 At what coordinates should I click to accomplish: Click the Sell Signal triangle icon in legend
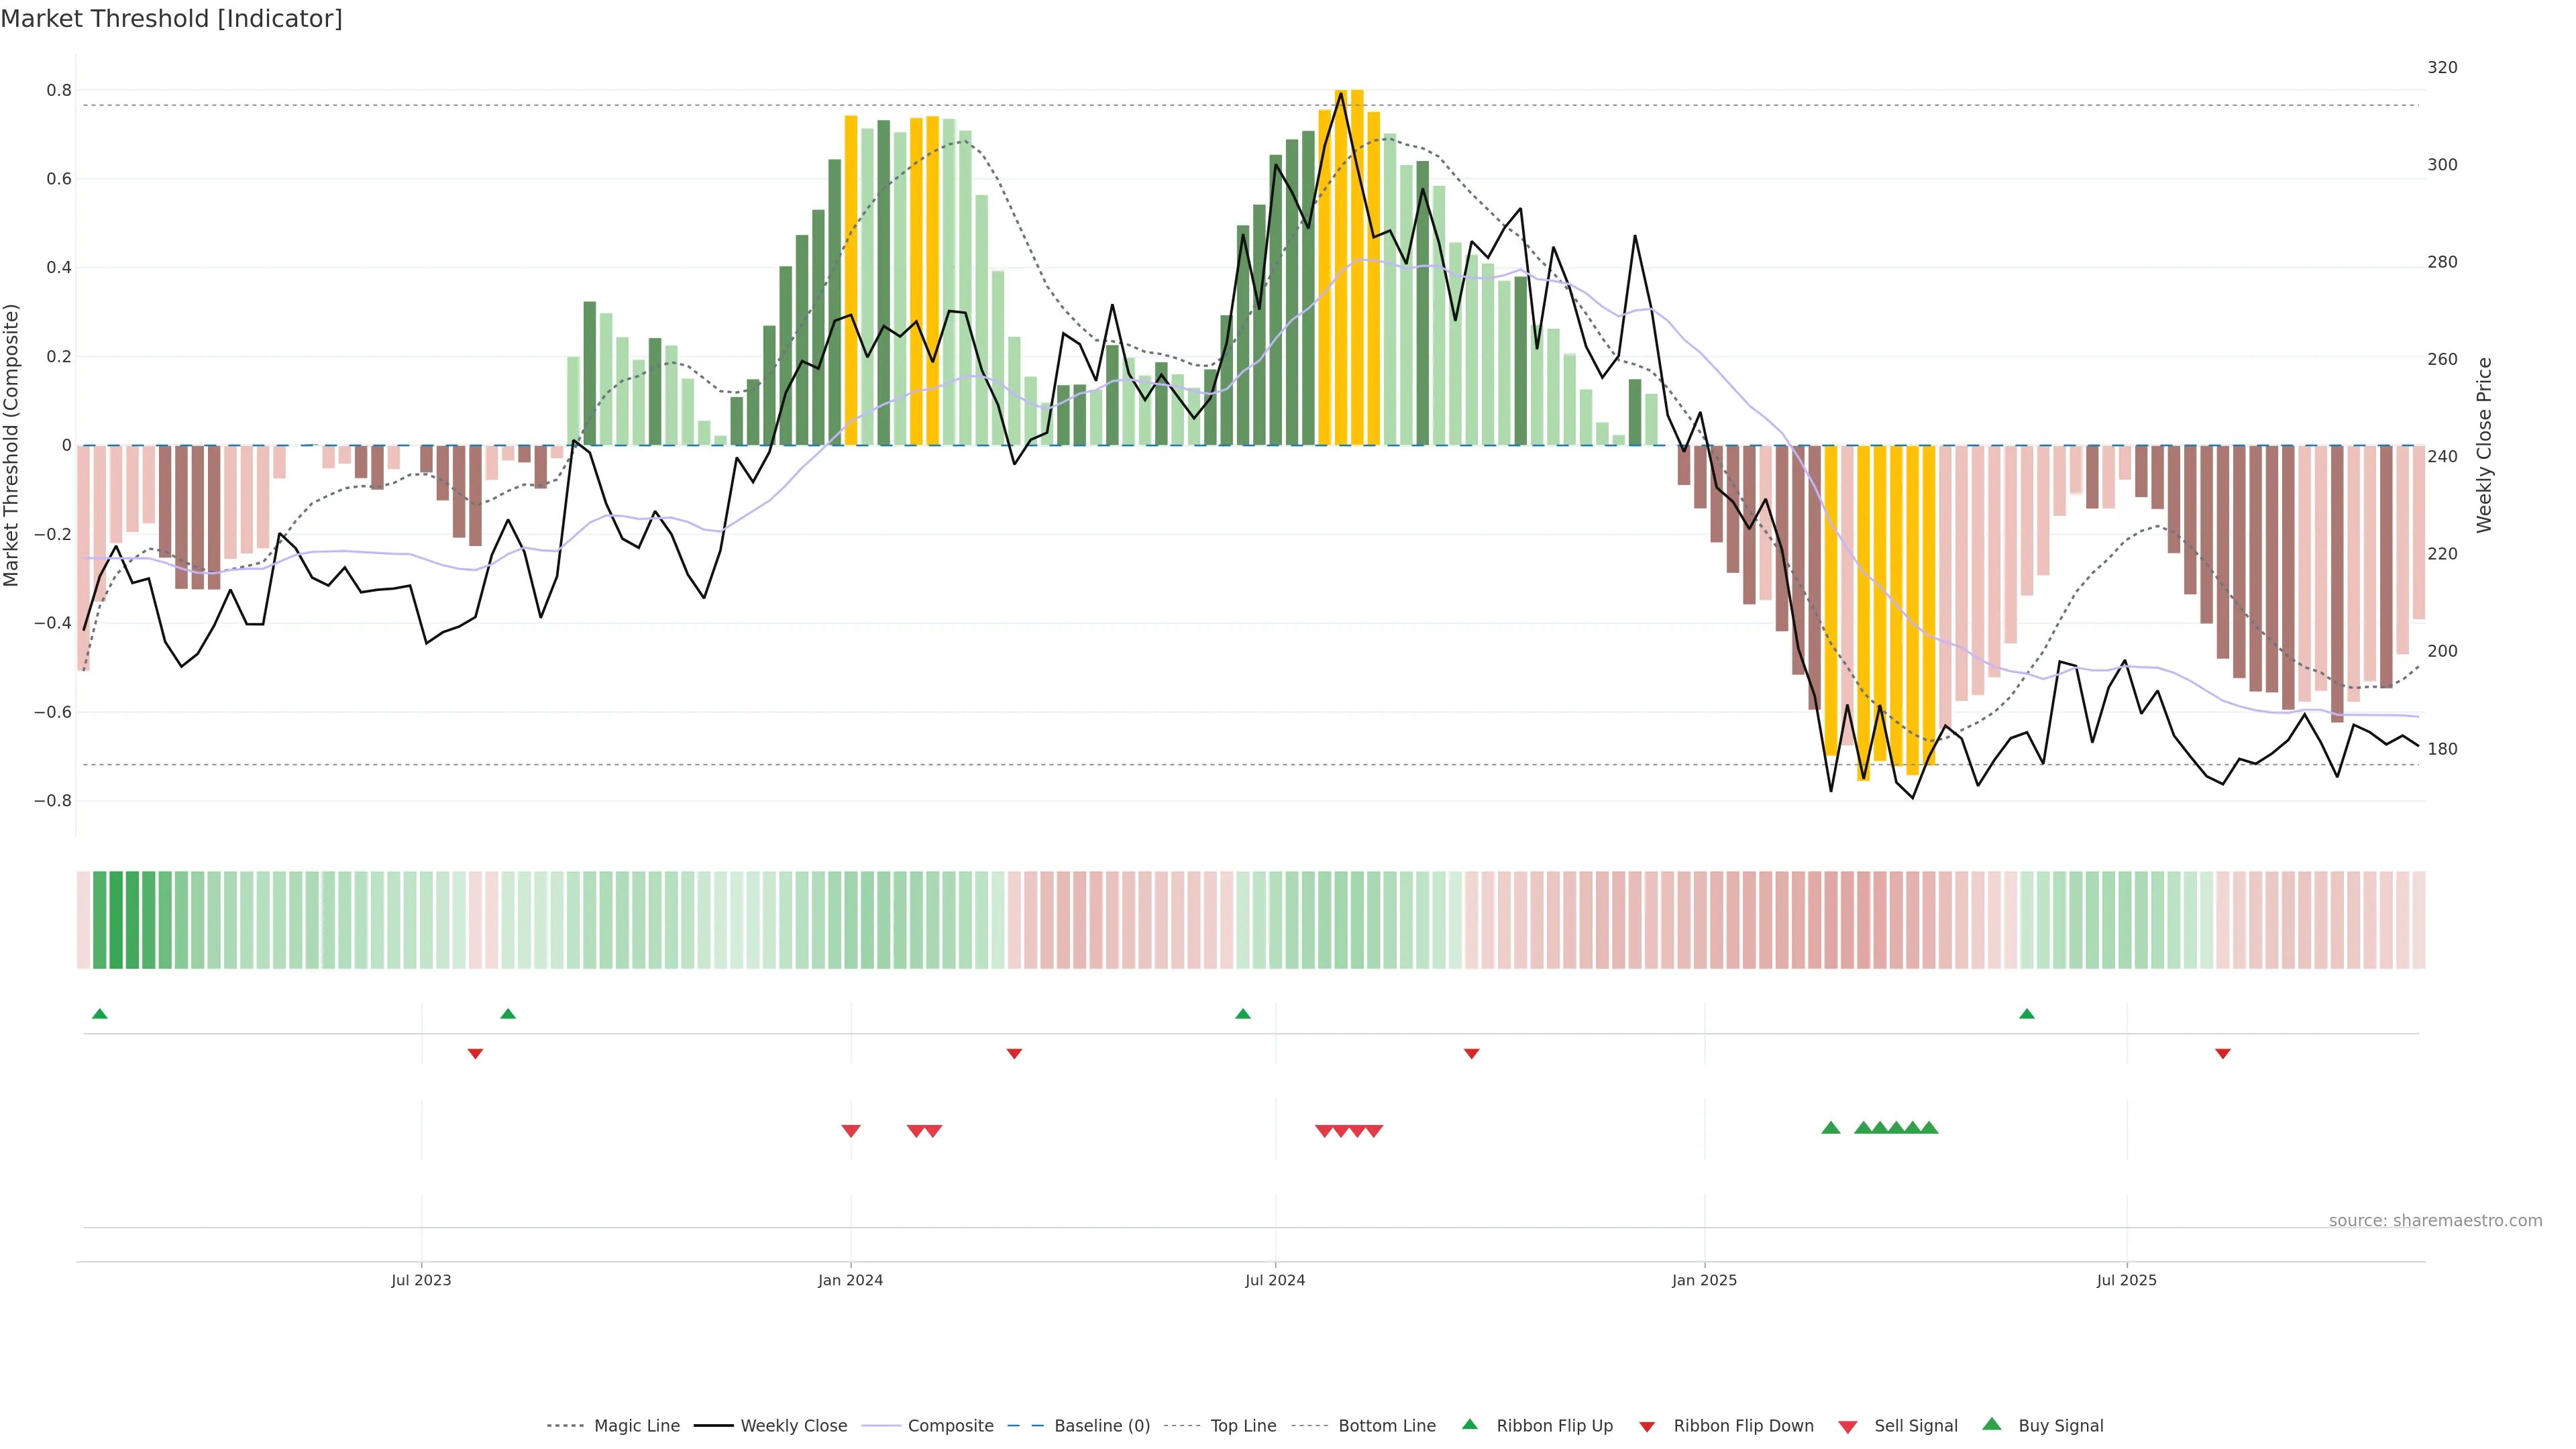pyautogui.click(x=1848, y=1427)
